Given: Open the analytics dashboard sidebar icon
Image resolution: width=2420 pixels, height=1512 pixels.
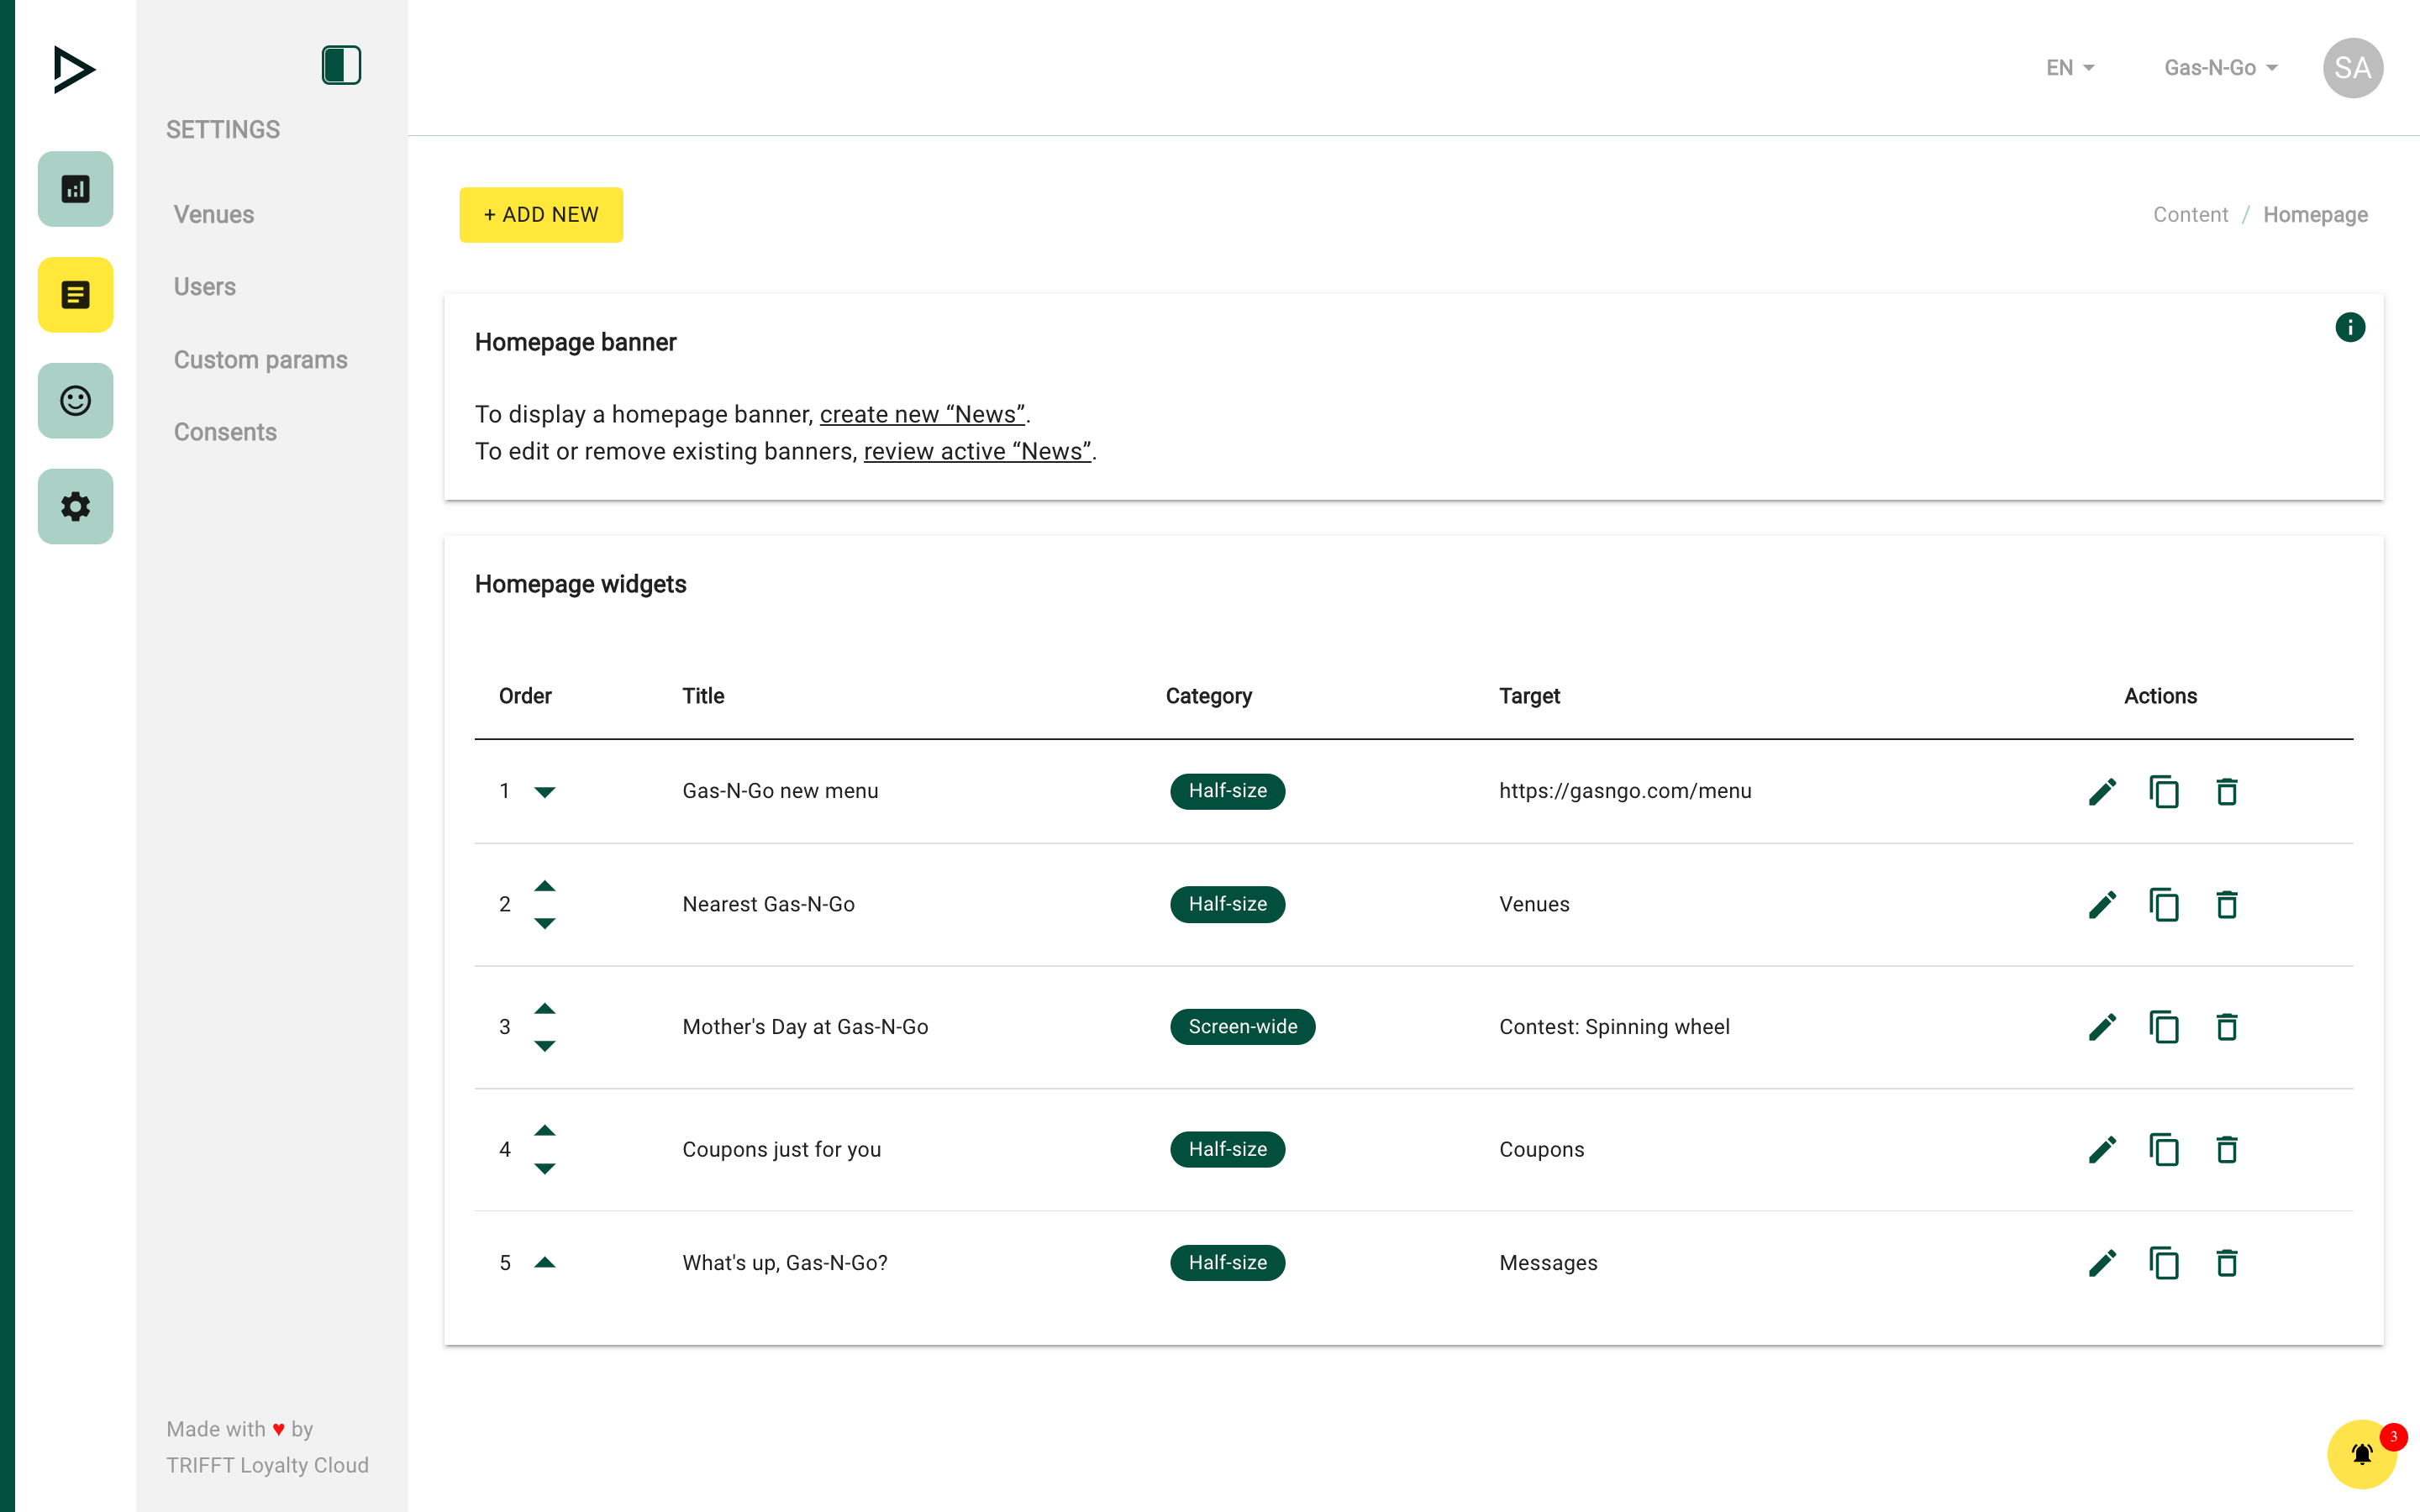Looking at the screenshot, I should coord(75,189).
